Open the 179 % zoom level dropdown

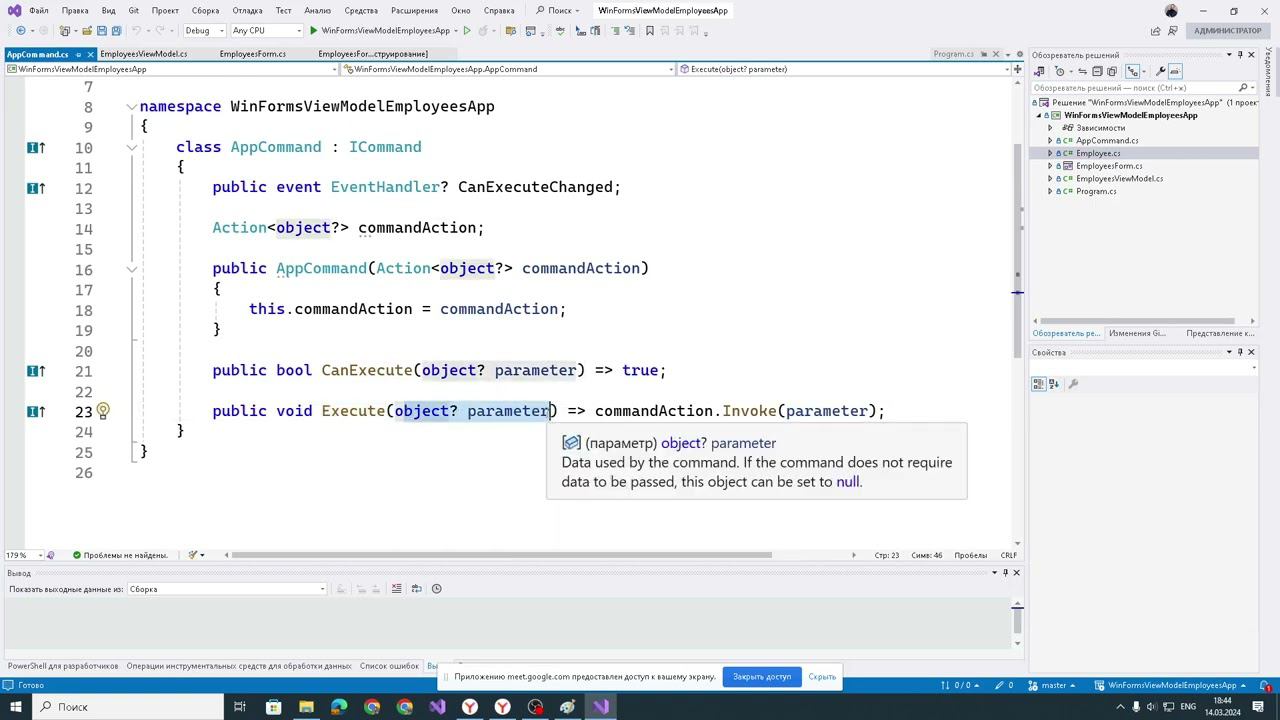pos(24,555)
